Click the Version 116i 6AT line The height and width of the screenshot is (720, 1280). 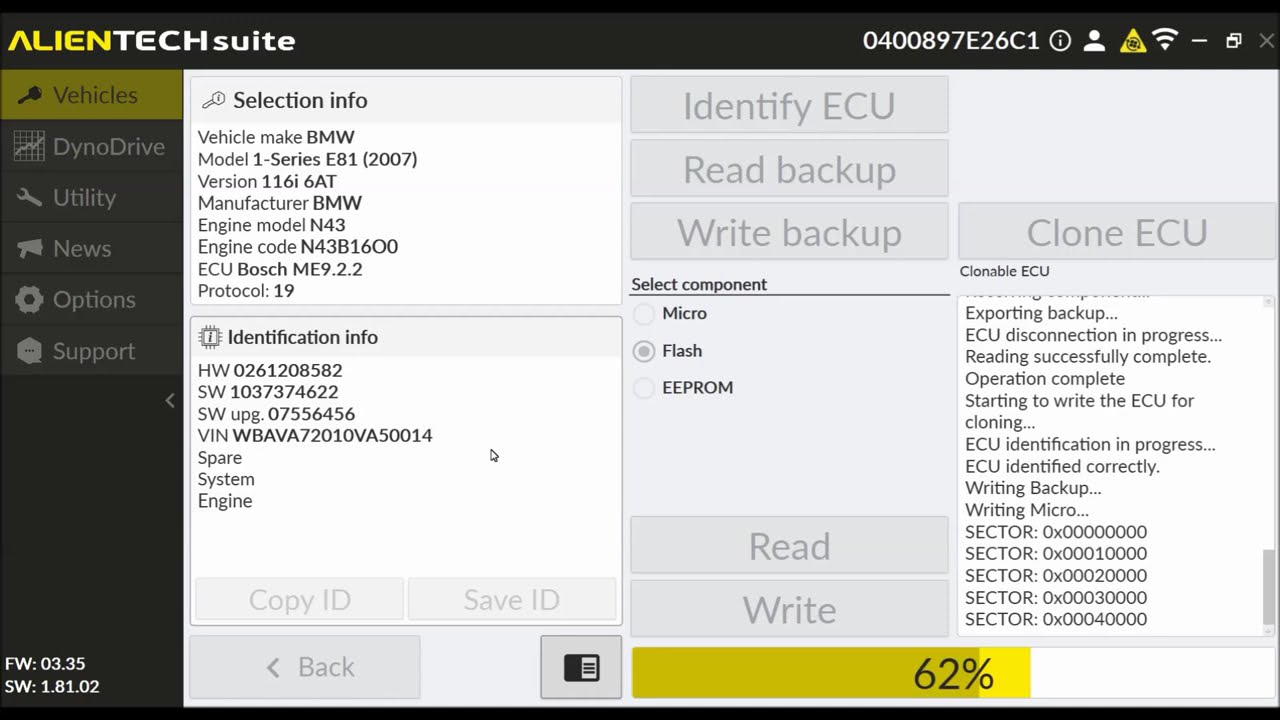(x=267, y=181)
